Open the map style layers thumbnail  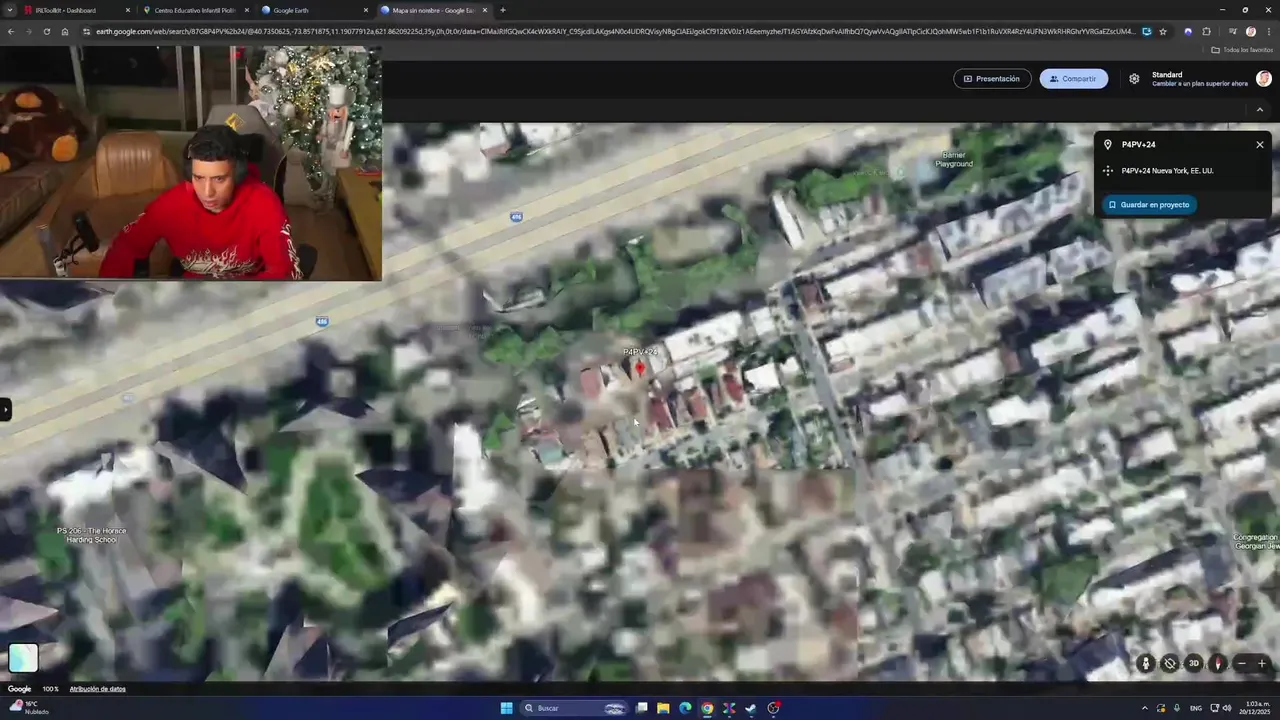(x=23, y=657)
